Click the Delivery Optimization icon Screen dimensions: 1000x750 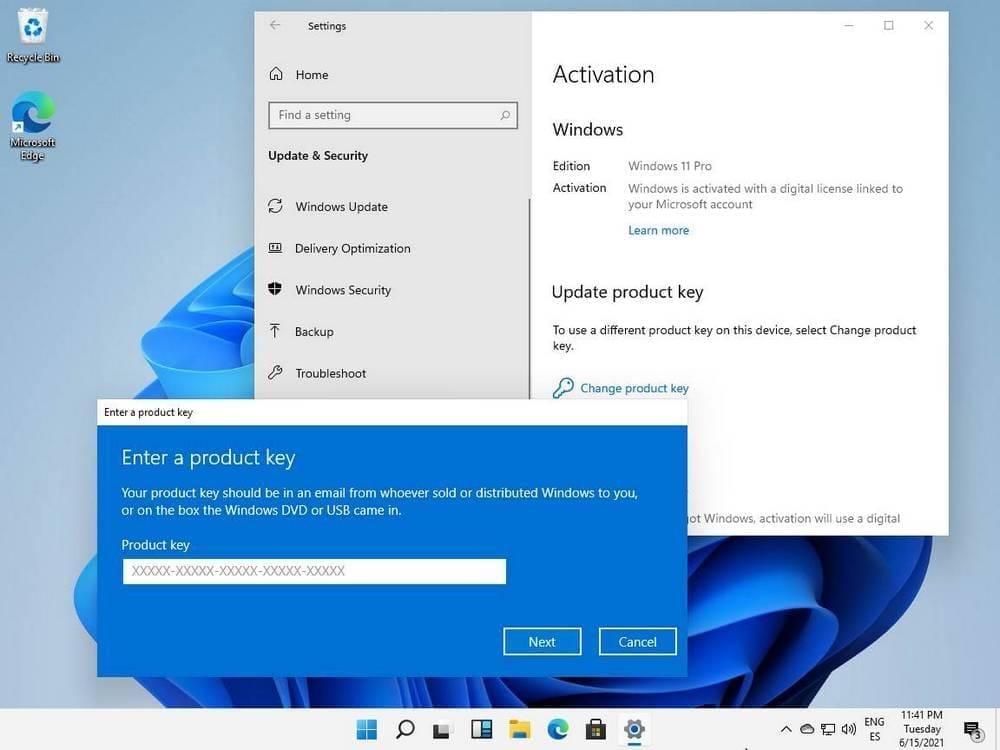275,247
